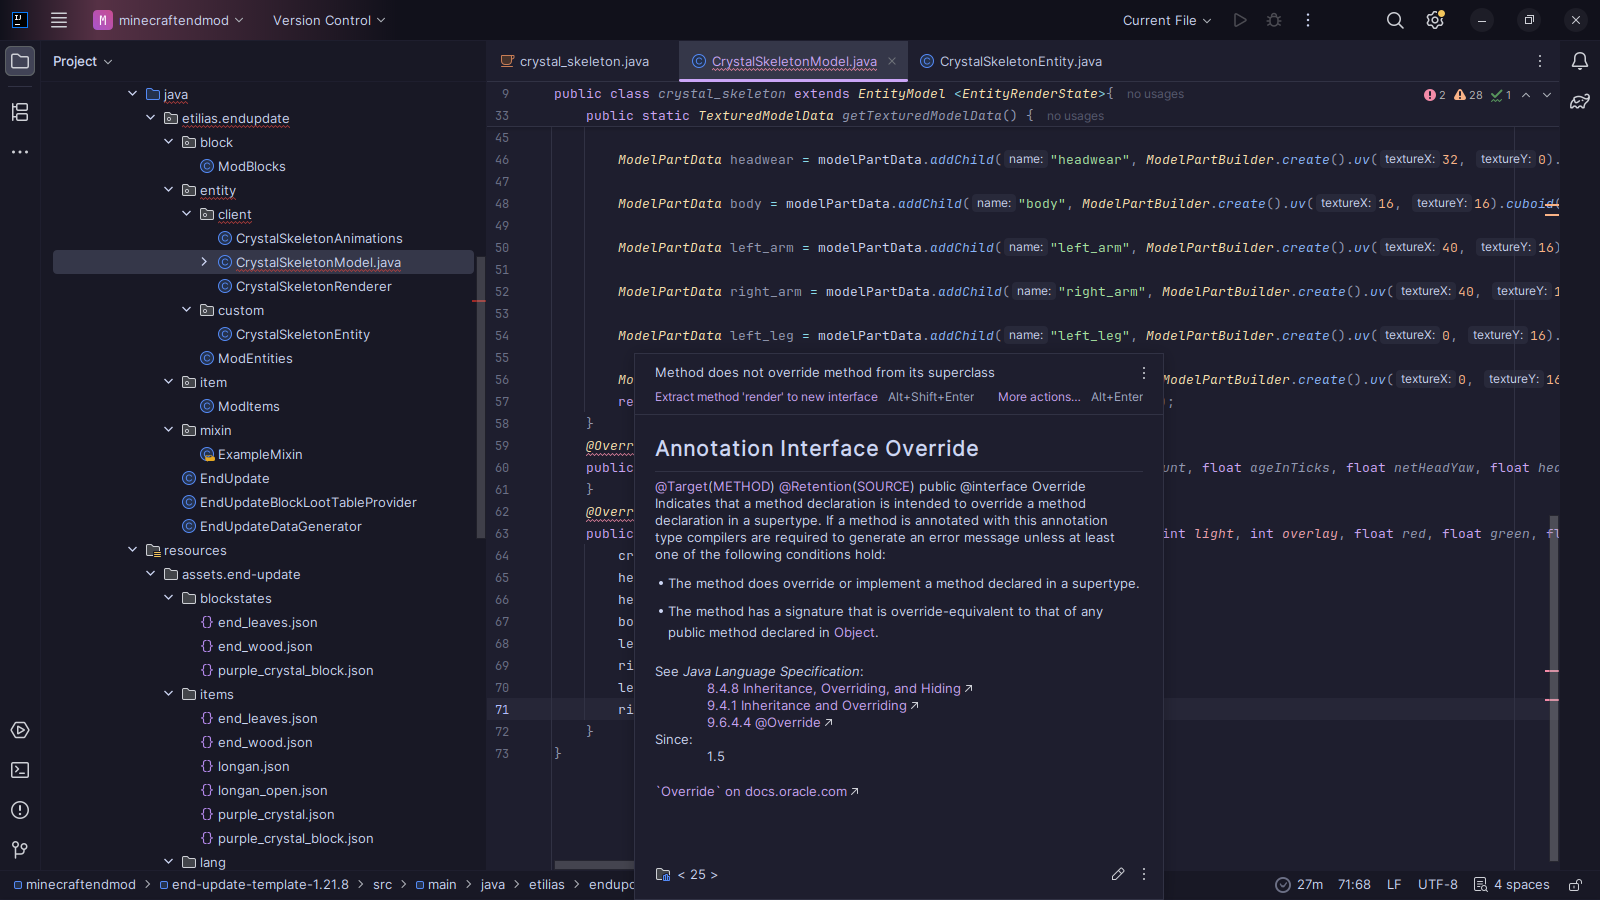
Task: Switch to the CrystalSkeletonEntity.java tab
Action: click(x=1020, y=61)
